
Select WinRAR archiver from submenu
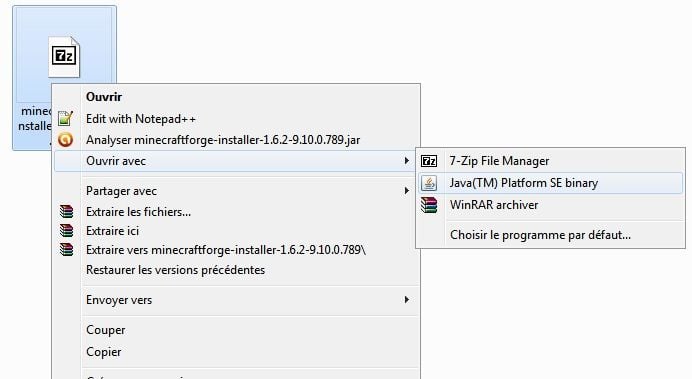(x=494, y=205)
